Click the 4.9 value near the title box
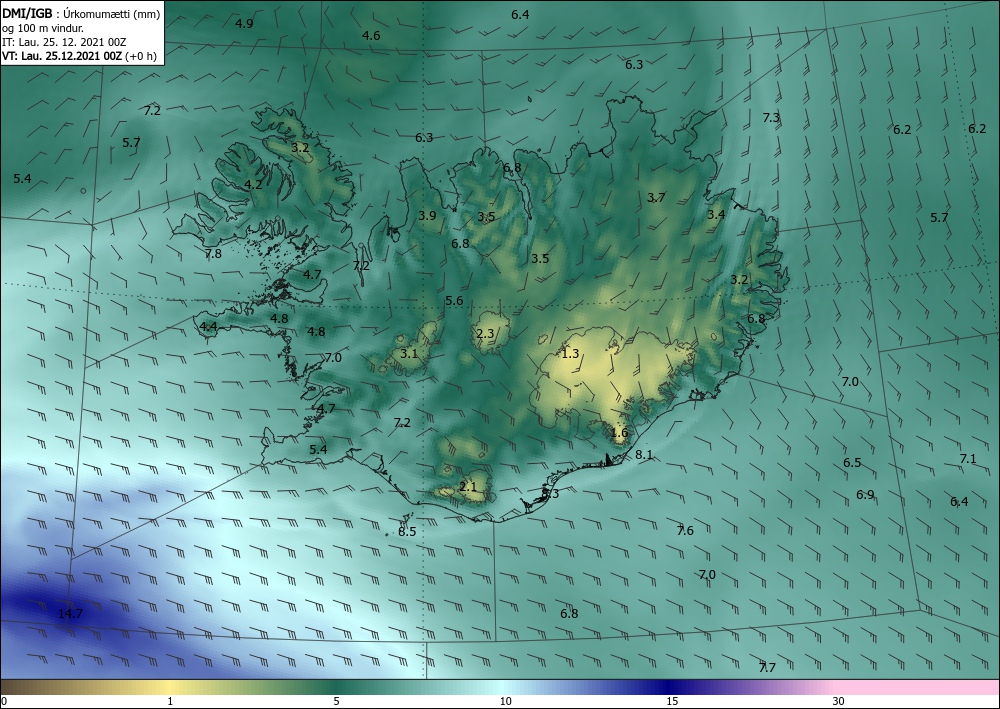 click(x=244, y=24)
